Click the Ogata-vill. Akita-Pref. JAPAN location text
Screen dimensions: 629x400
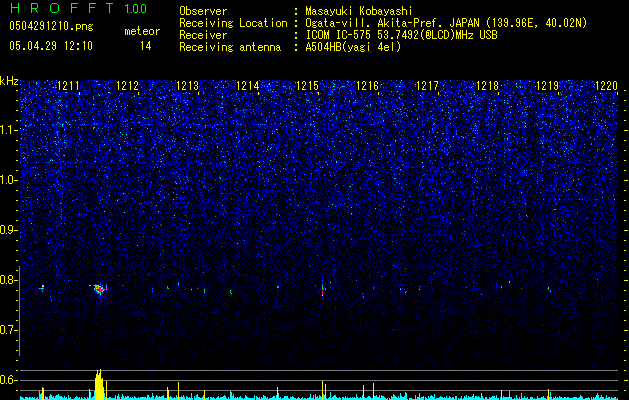click(x=446, y=23)
